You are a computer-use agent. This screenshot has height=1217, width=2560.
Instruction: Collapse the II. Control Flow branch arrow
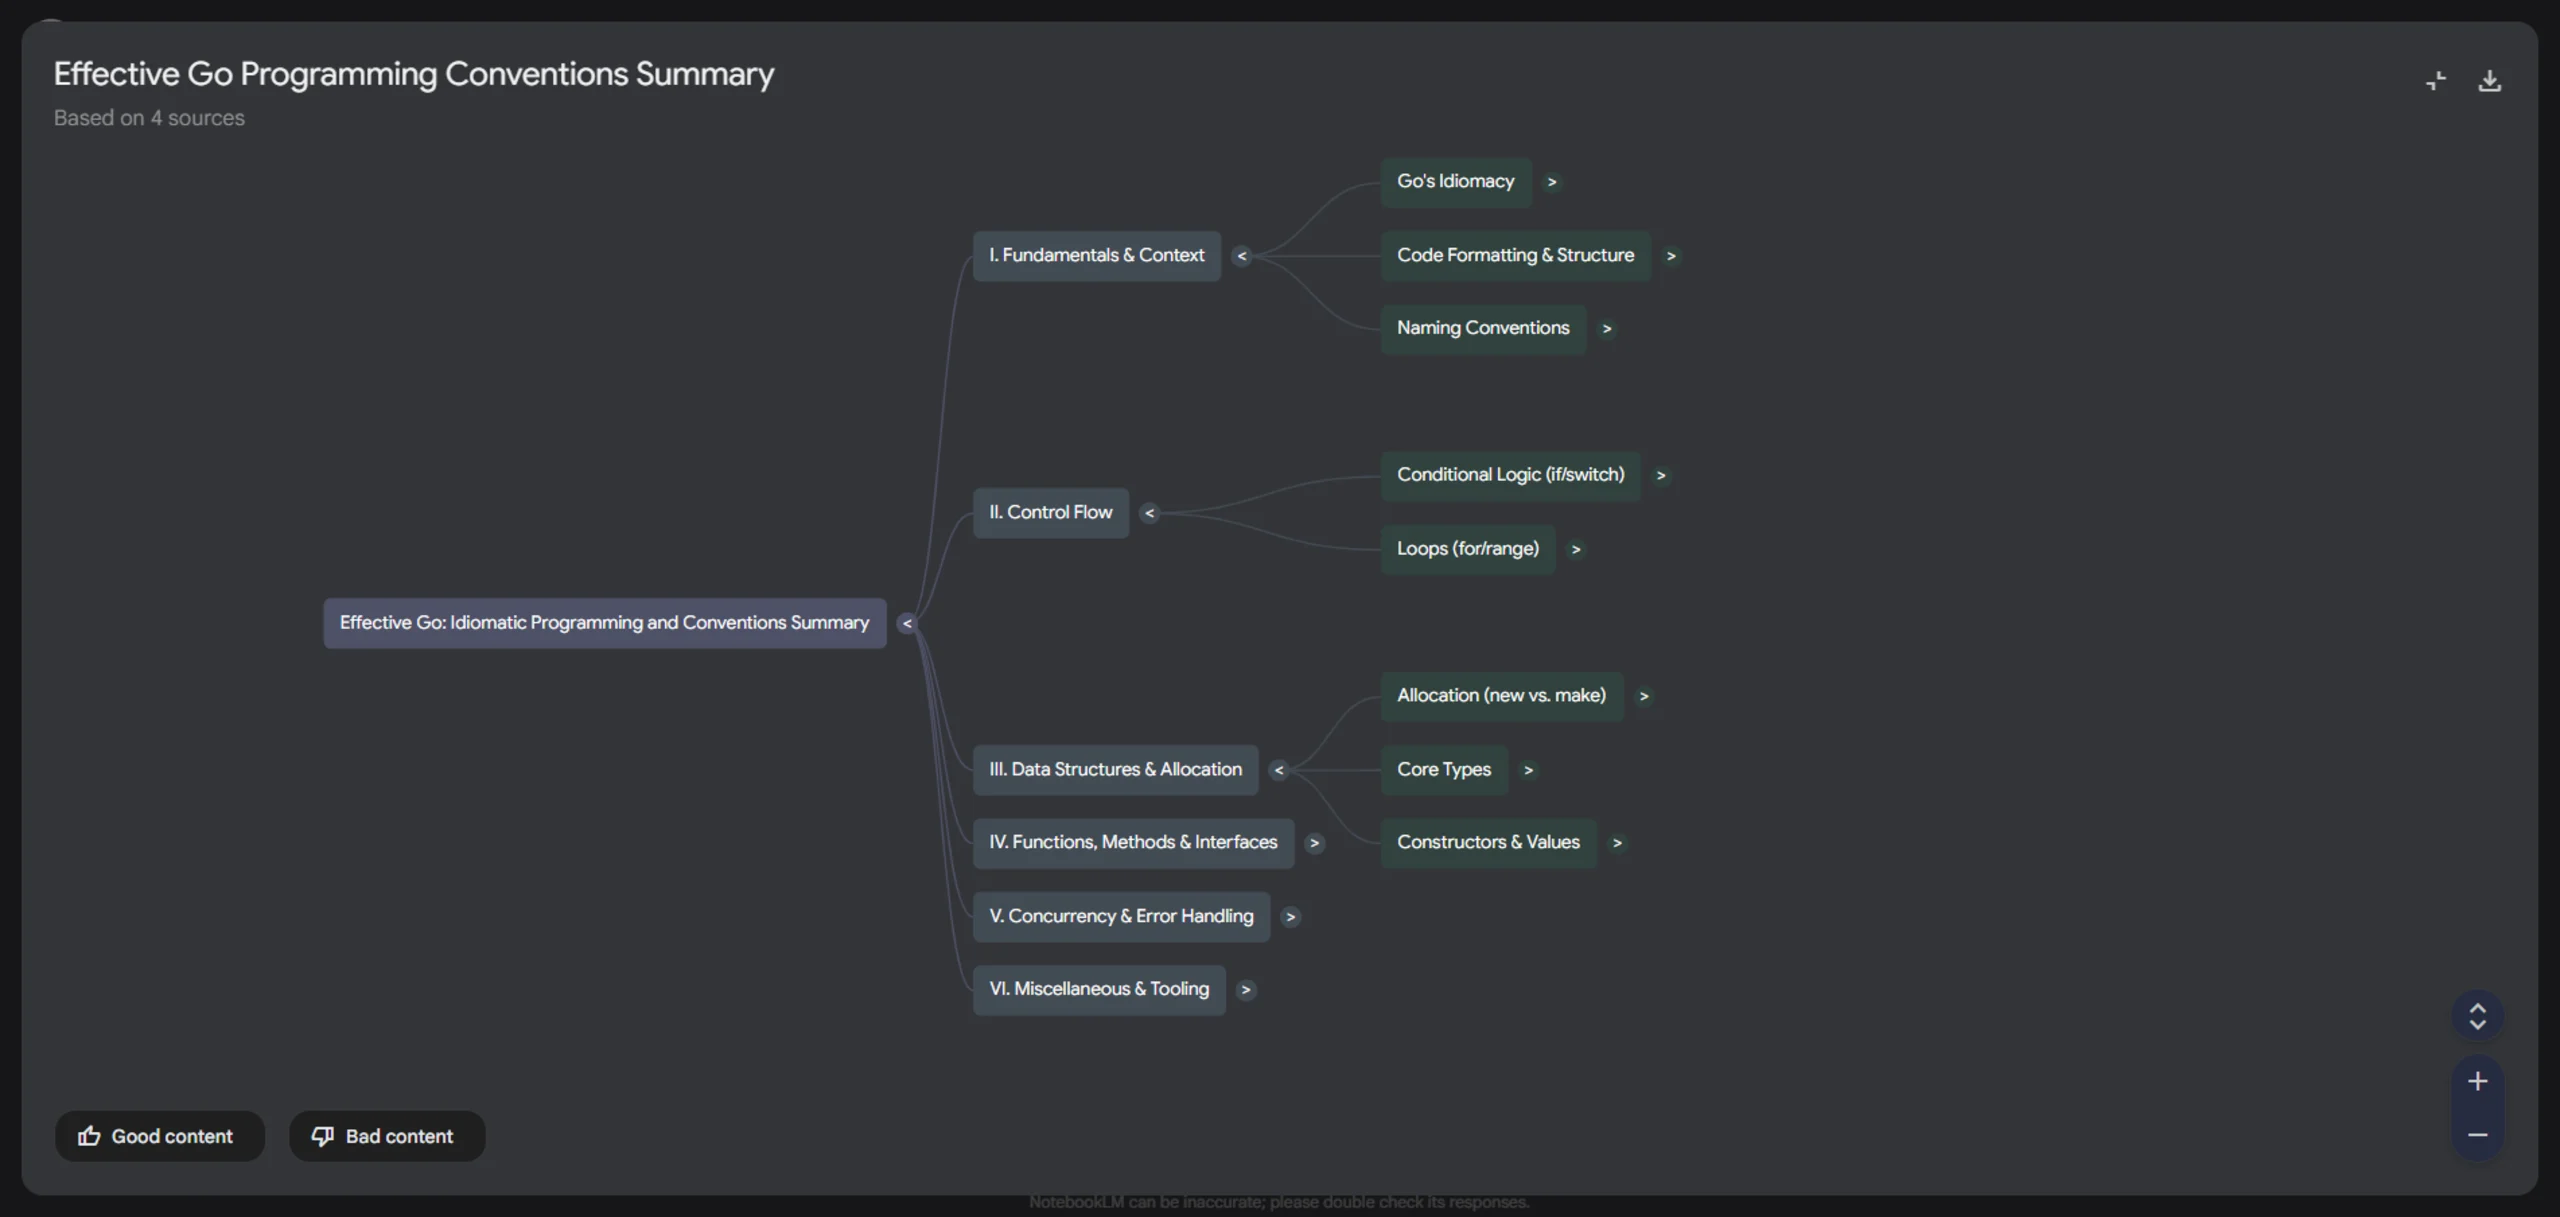click(x=1149, y=513)
